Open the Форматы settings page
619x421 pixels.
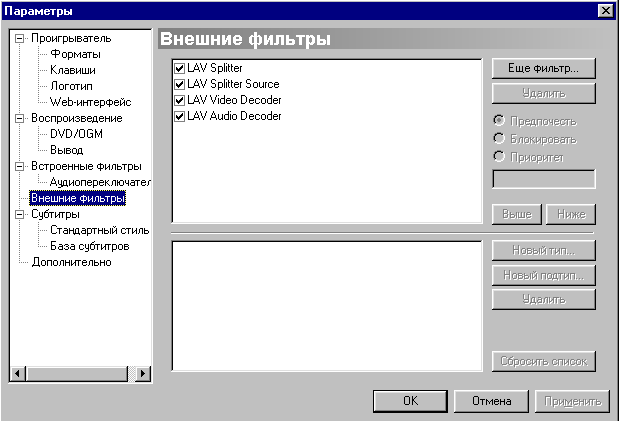tap(75, 54)
